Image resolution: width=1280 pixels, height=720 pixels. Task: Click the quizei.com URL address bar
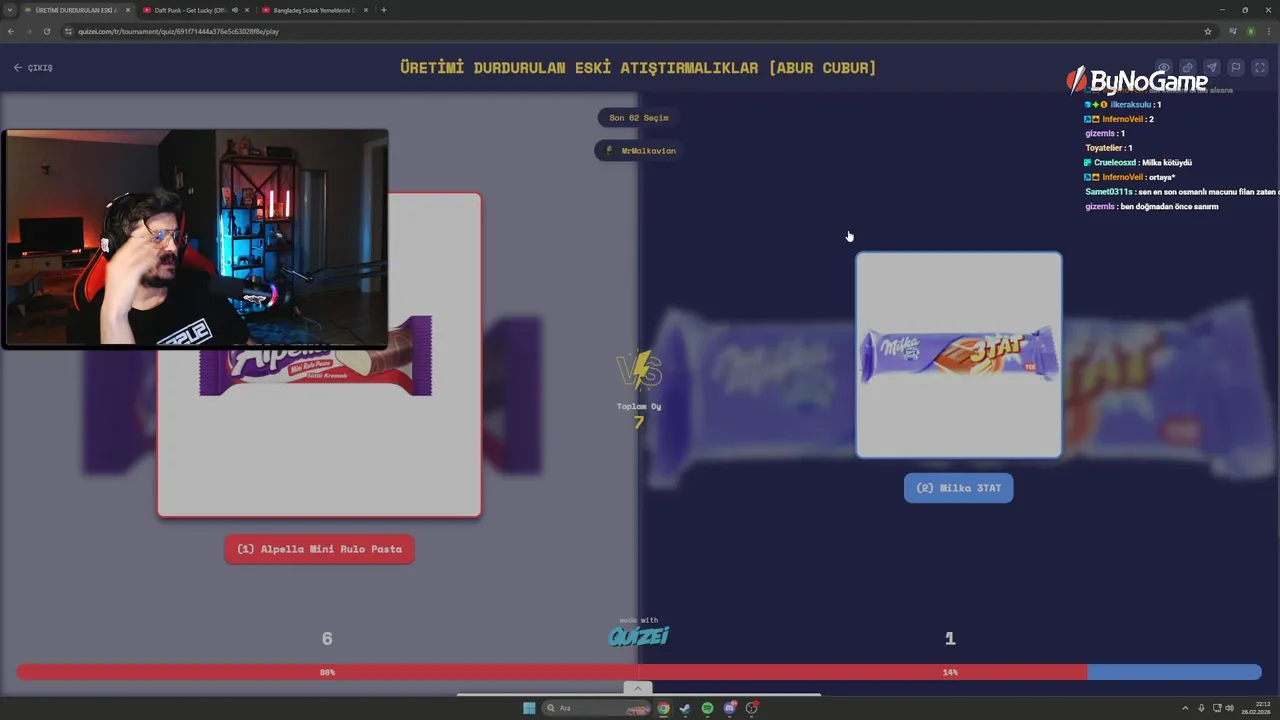pos(638,31)
